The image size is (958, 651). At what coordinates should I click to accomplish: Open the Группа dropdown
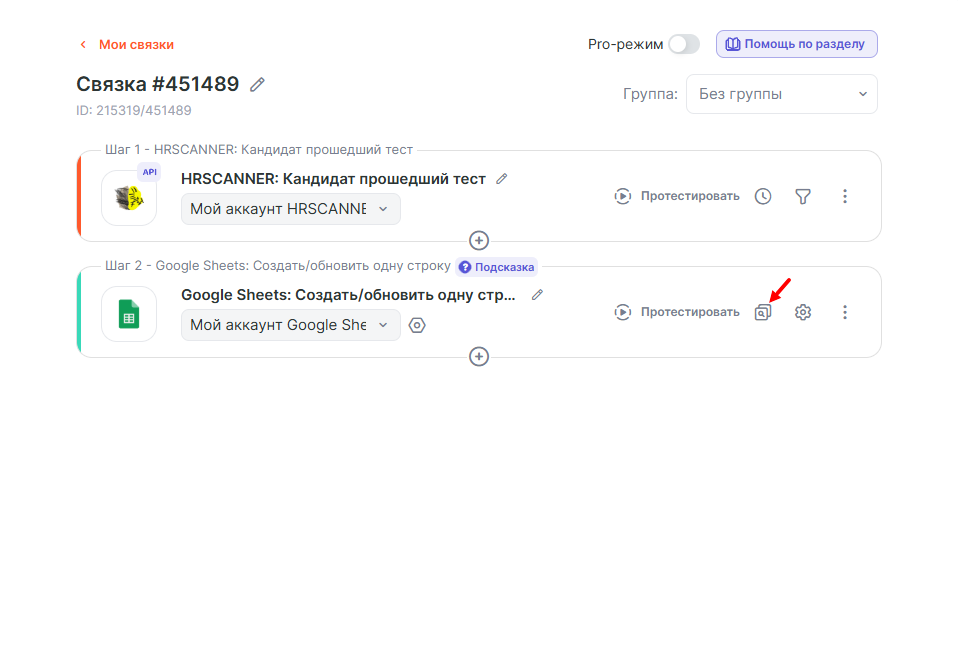(781, 94)
